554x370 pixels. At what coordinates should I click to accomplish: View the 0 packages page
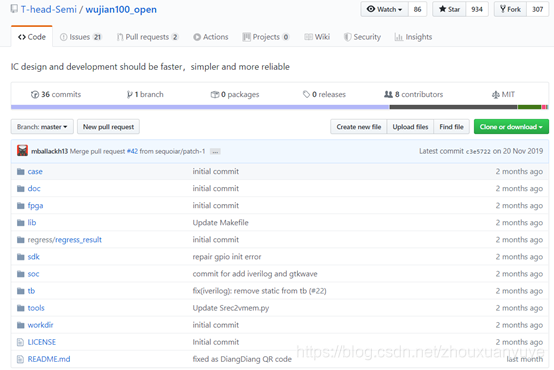[x=235, y=94]
